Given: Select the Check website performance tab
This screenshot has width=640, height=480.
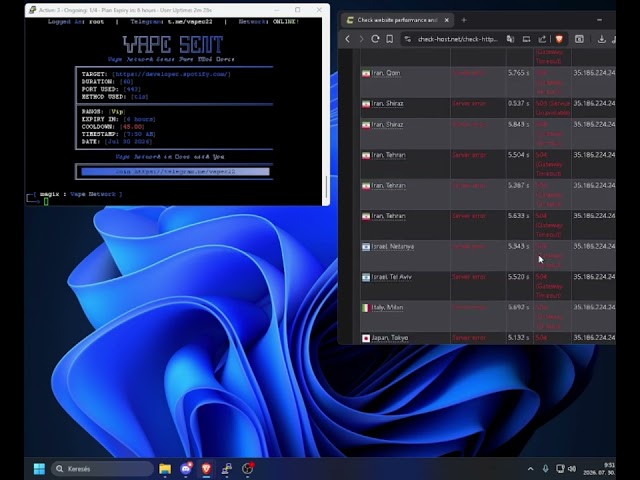Looking at the screenshot, I should coord(398,20).
